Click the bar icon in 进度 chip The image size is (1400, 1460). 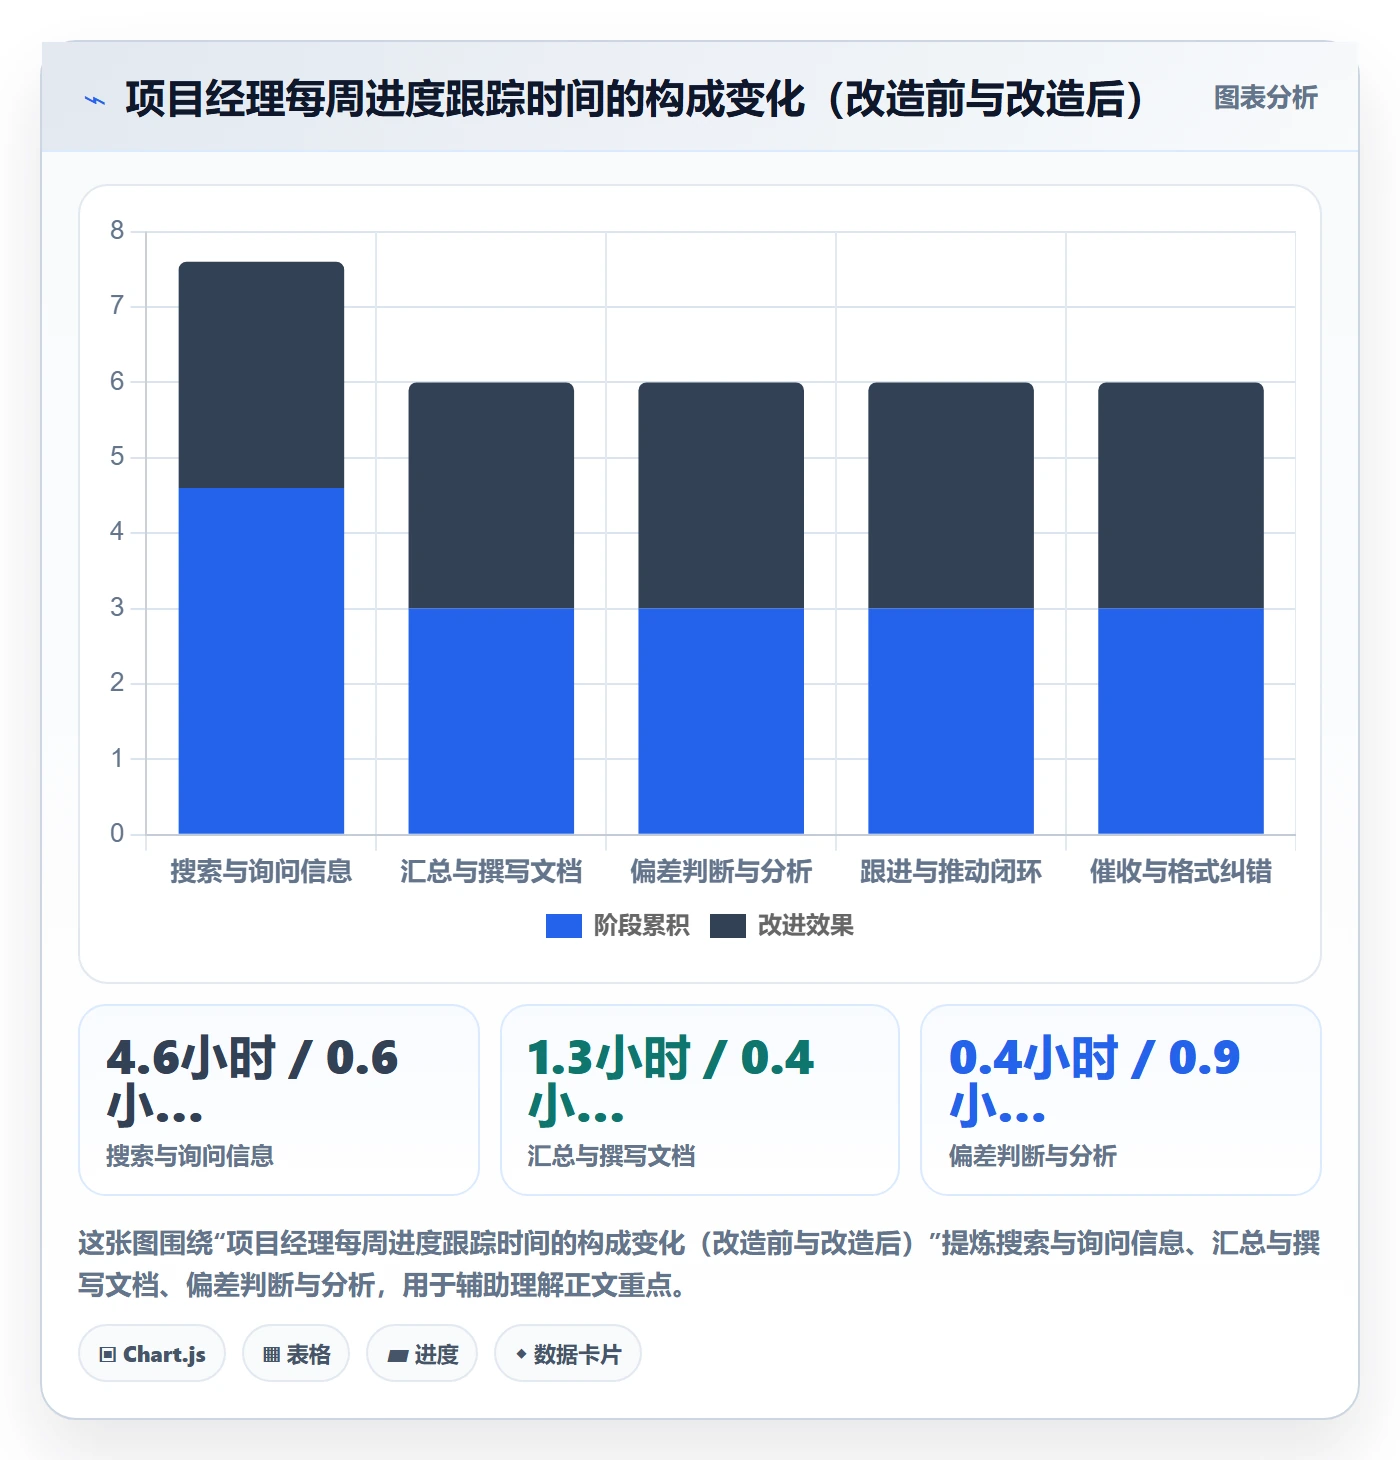coord(398,1356)
